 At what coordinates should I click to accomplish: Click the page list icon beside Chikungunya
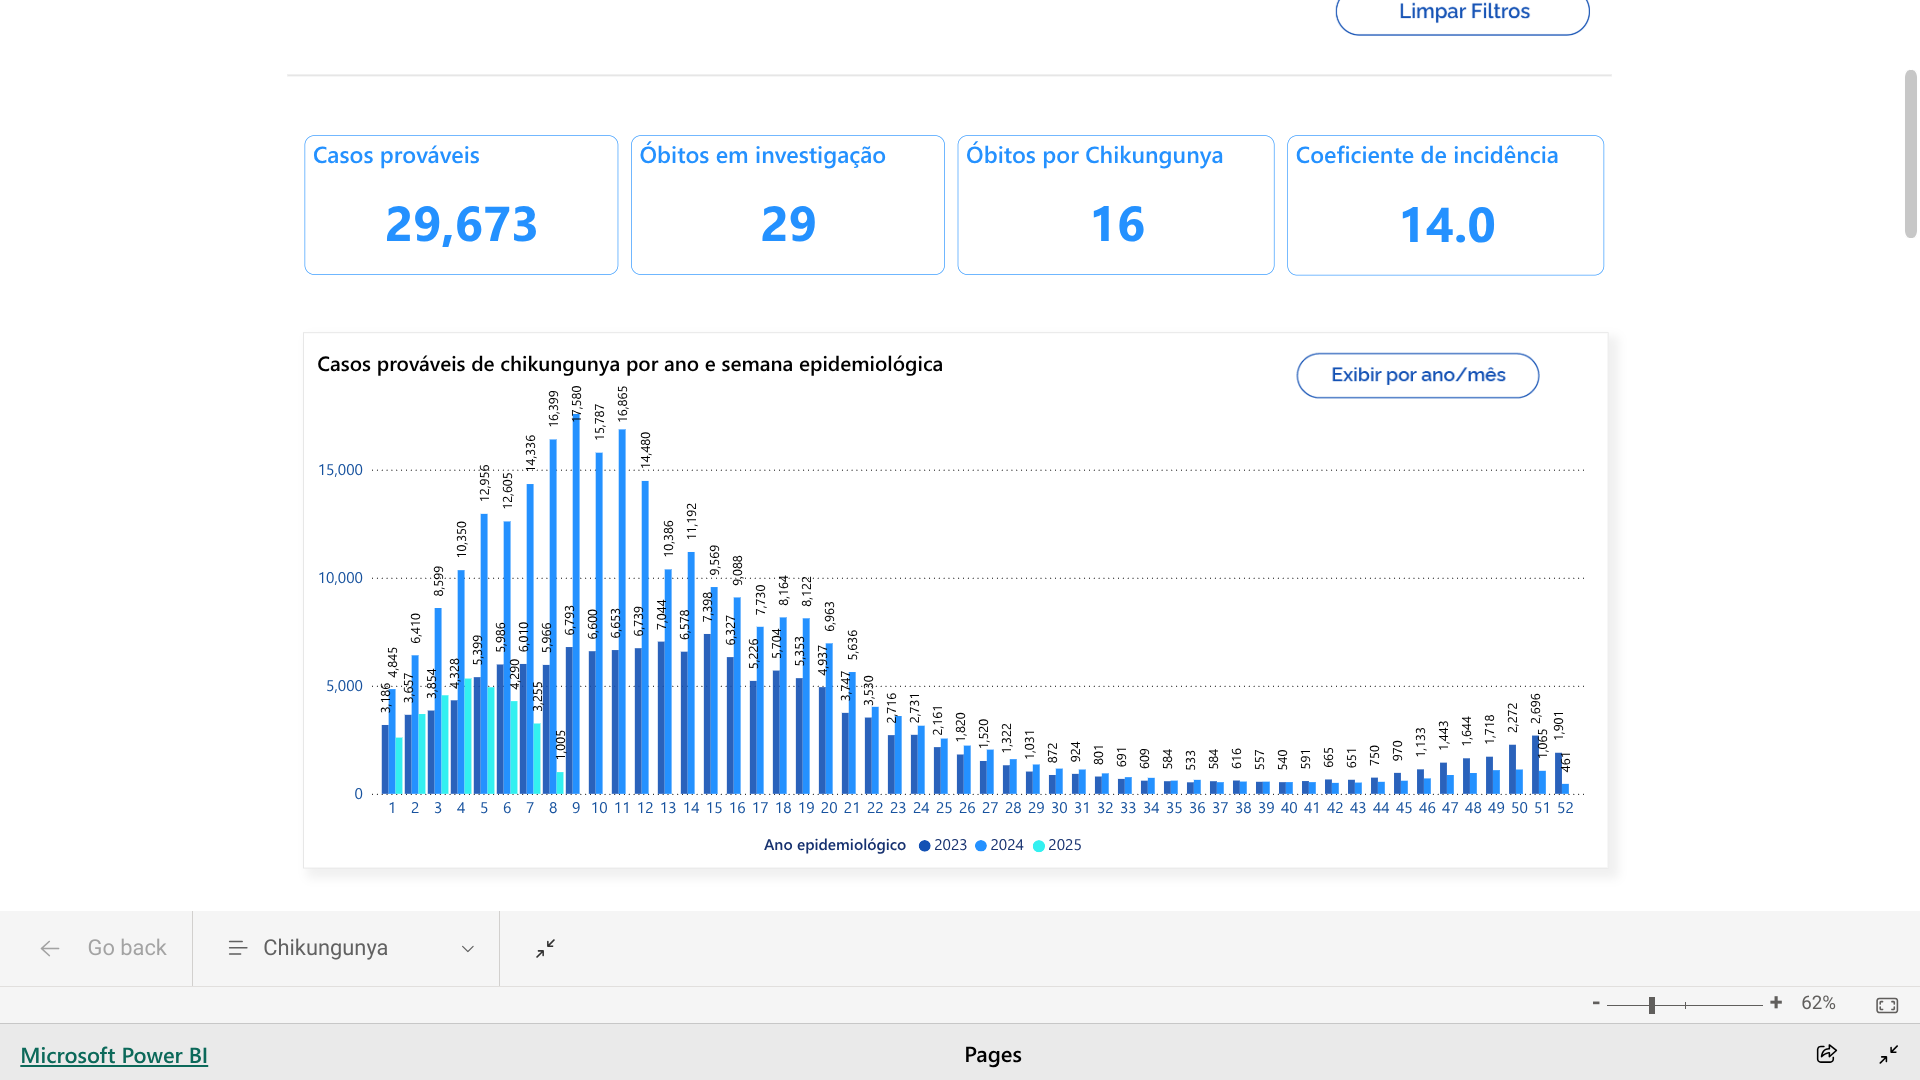(x=237, y=948)
